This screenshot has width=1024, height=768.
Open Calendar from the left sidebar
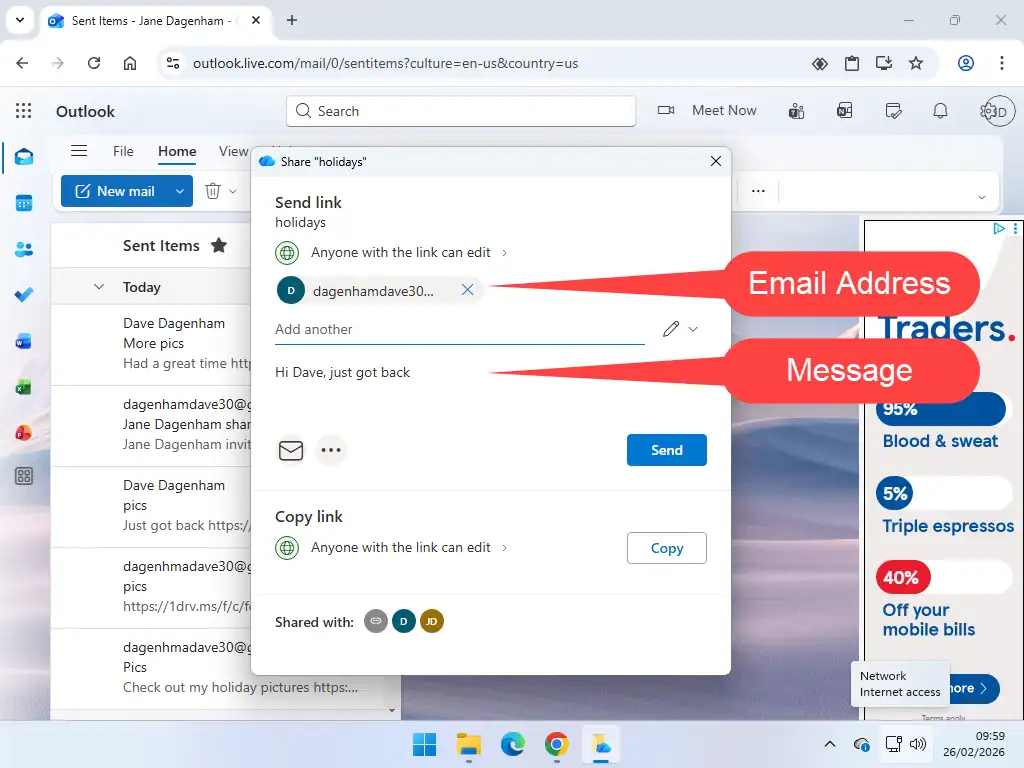coord(24,203)
